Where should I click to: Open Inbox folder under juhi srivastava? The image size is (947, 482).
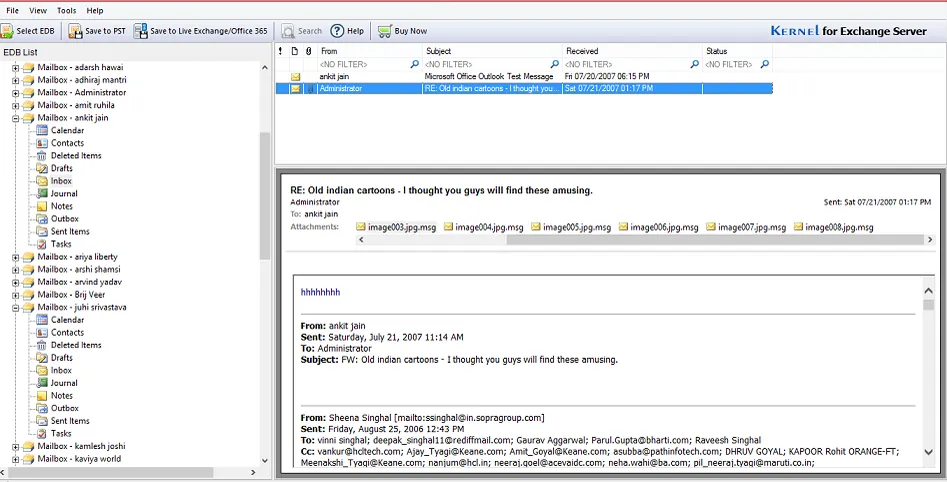(x=61, y=370)
